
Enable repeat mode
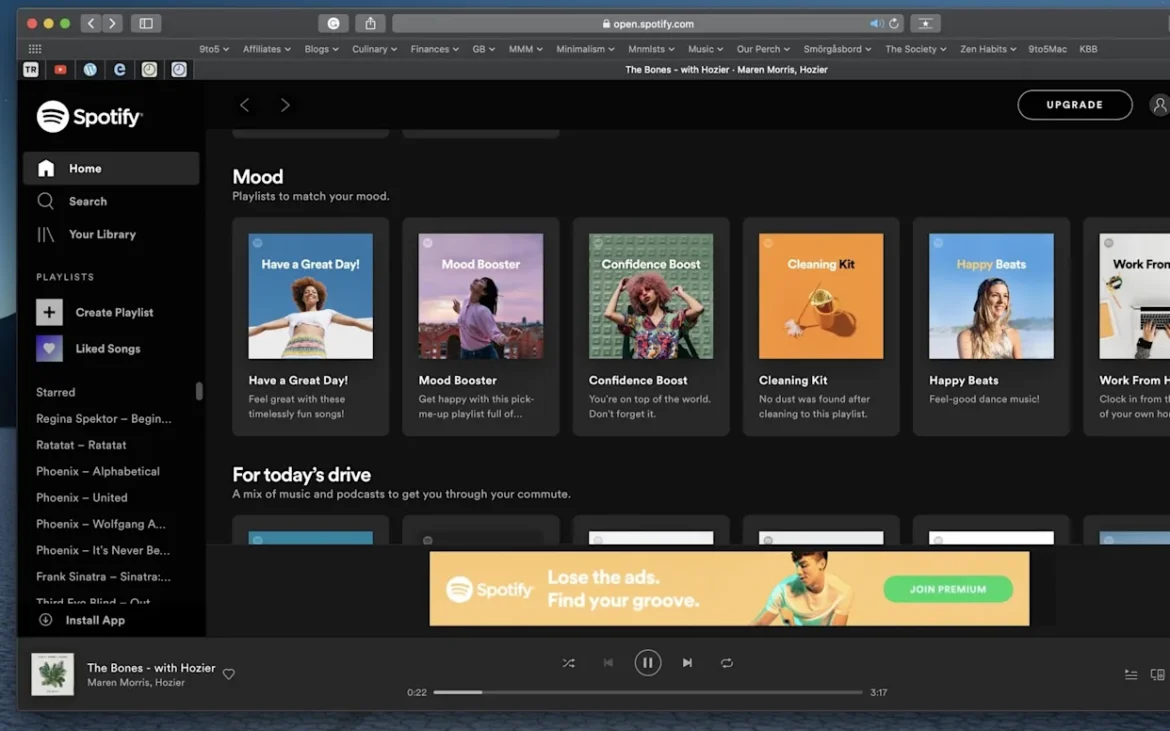pos(727,662)
